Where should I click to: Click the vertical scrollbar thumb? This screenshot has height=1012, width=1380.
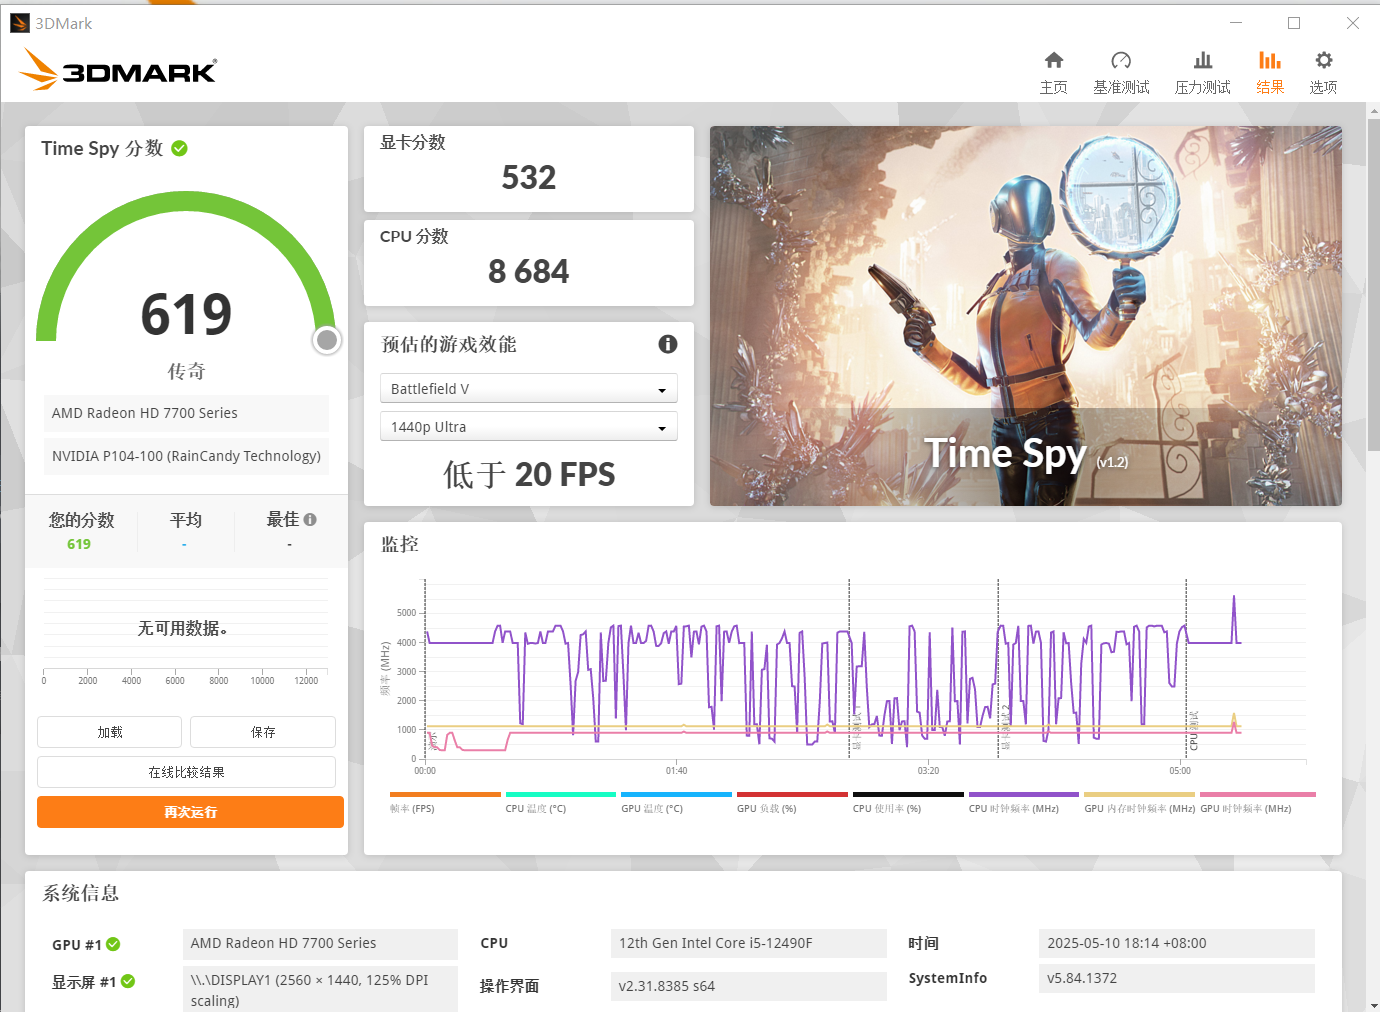click(1374, 284)
